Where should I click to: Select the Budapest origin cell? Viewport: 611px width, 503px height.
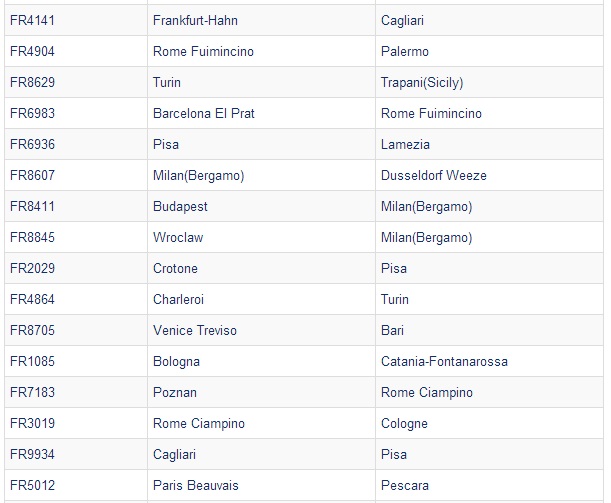click(x=261, y=206)
